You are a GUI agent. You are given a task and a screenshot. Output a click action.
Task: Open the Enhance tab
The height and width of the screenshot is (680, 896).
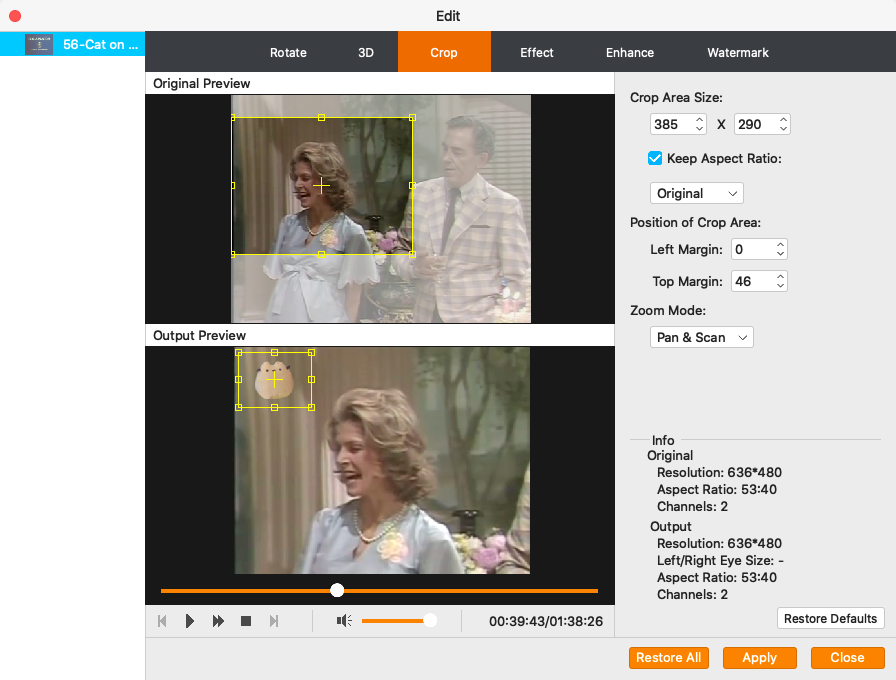630,53
